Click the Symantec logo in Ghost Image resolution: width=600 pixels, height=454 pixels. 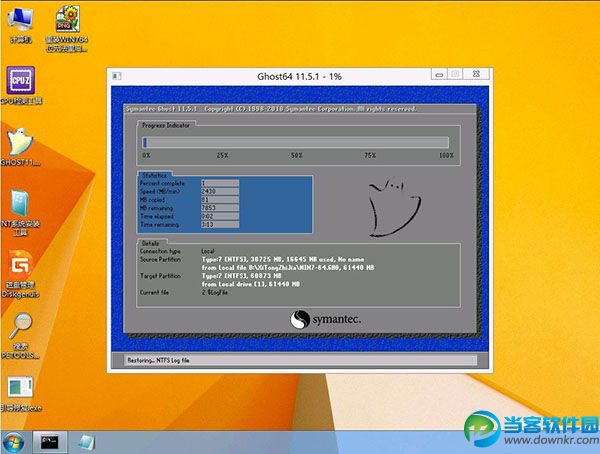coord(326,319)
